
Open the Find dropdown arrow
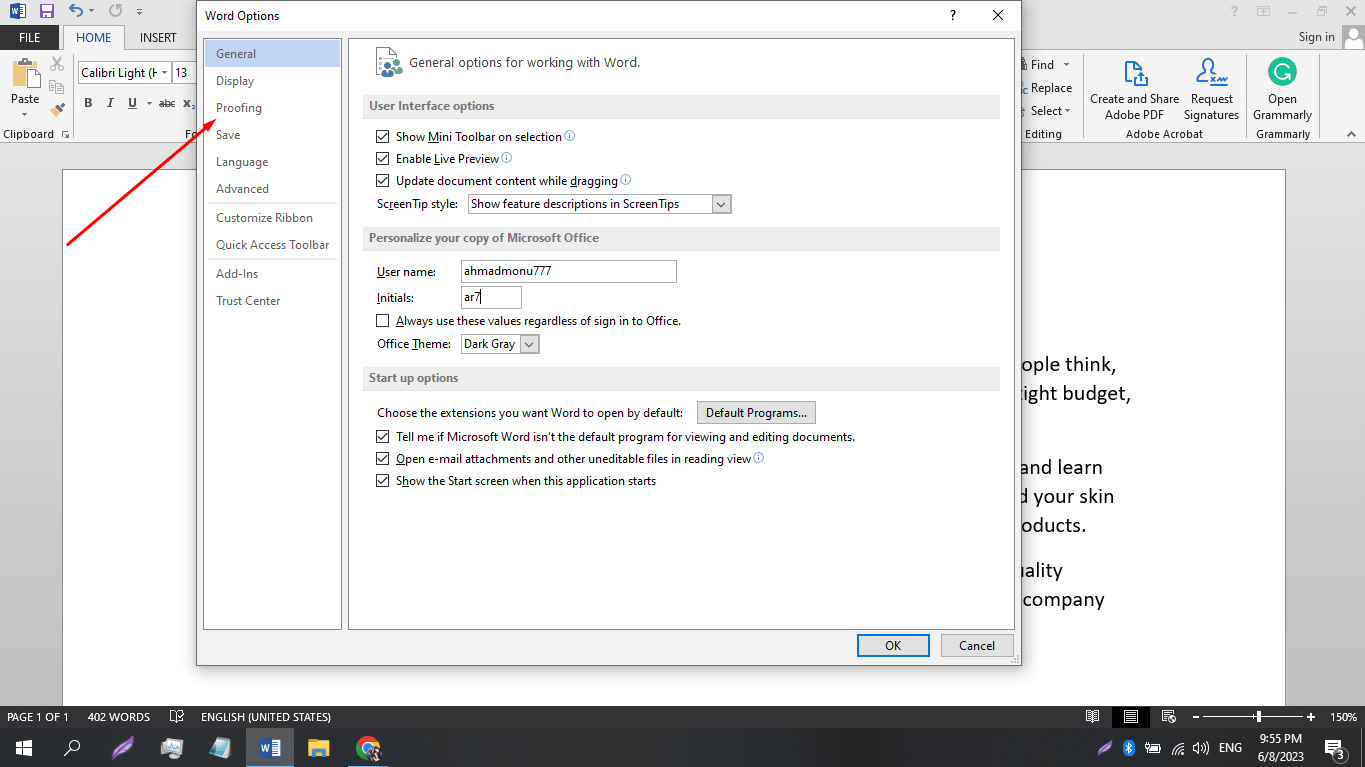pos(1066,65)
